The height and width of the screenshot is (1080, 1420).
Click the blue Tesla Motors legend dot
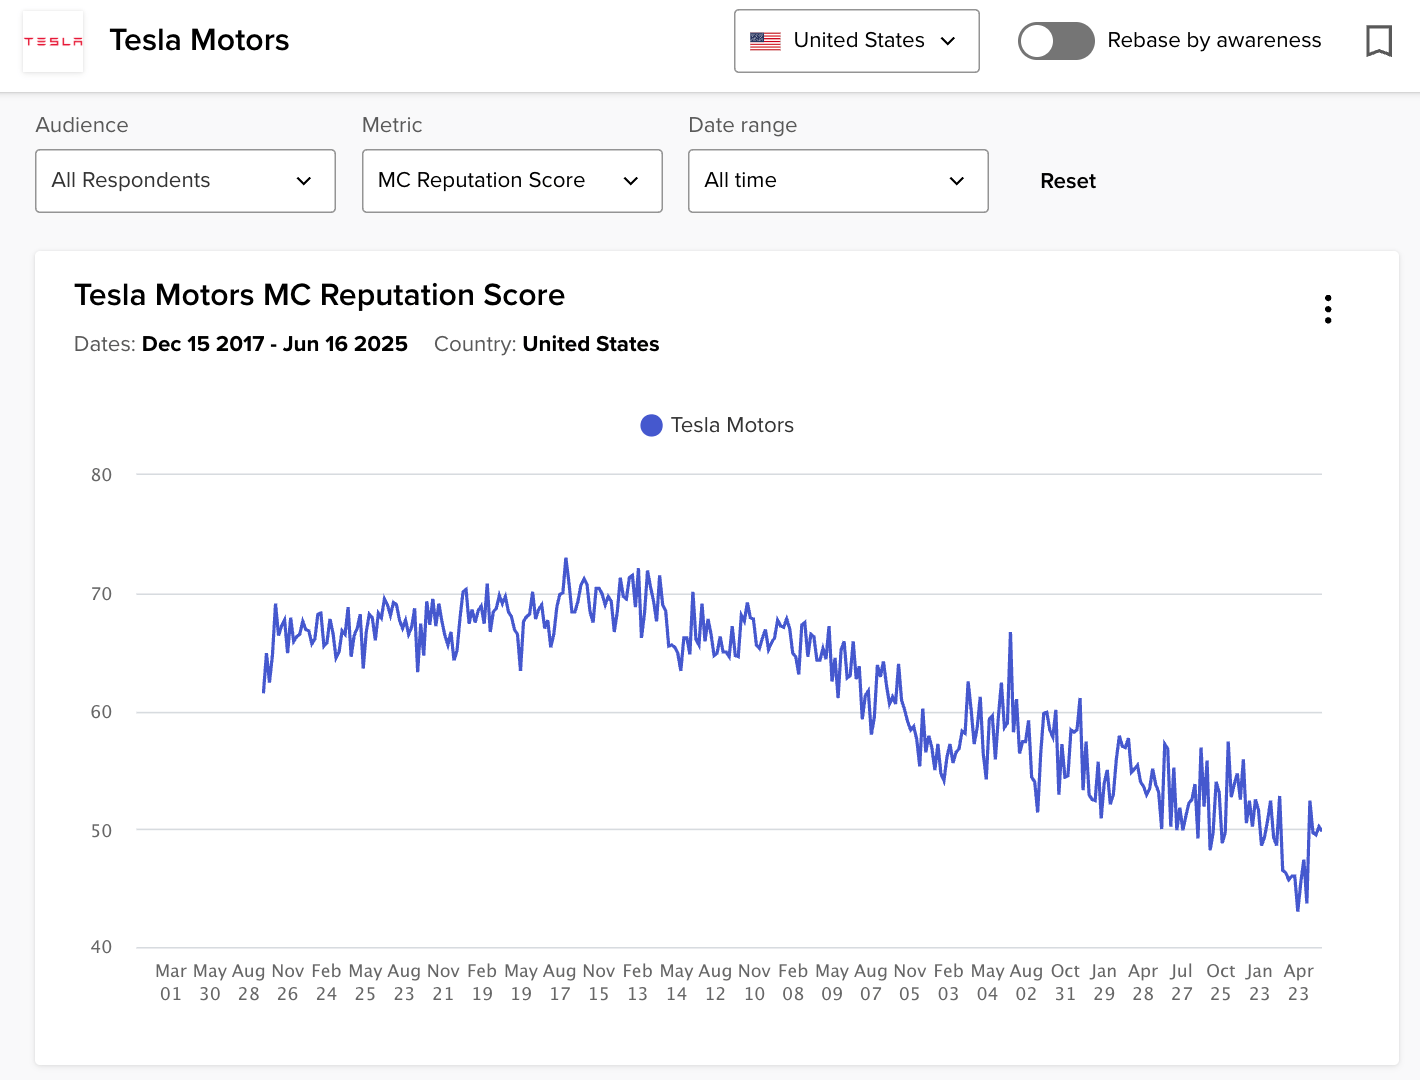coord(651,425)
